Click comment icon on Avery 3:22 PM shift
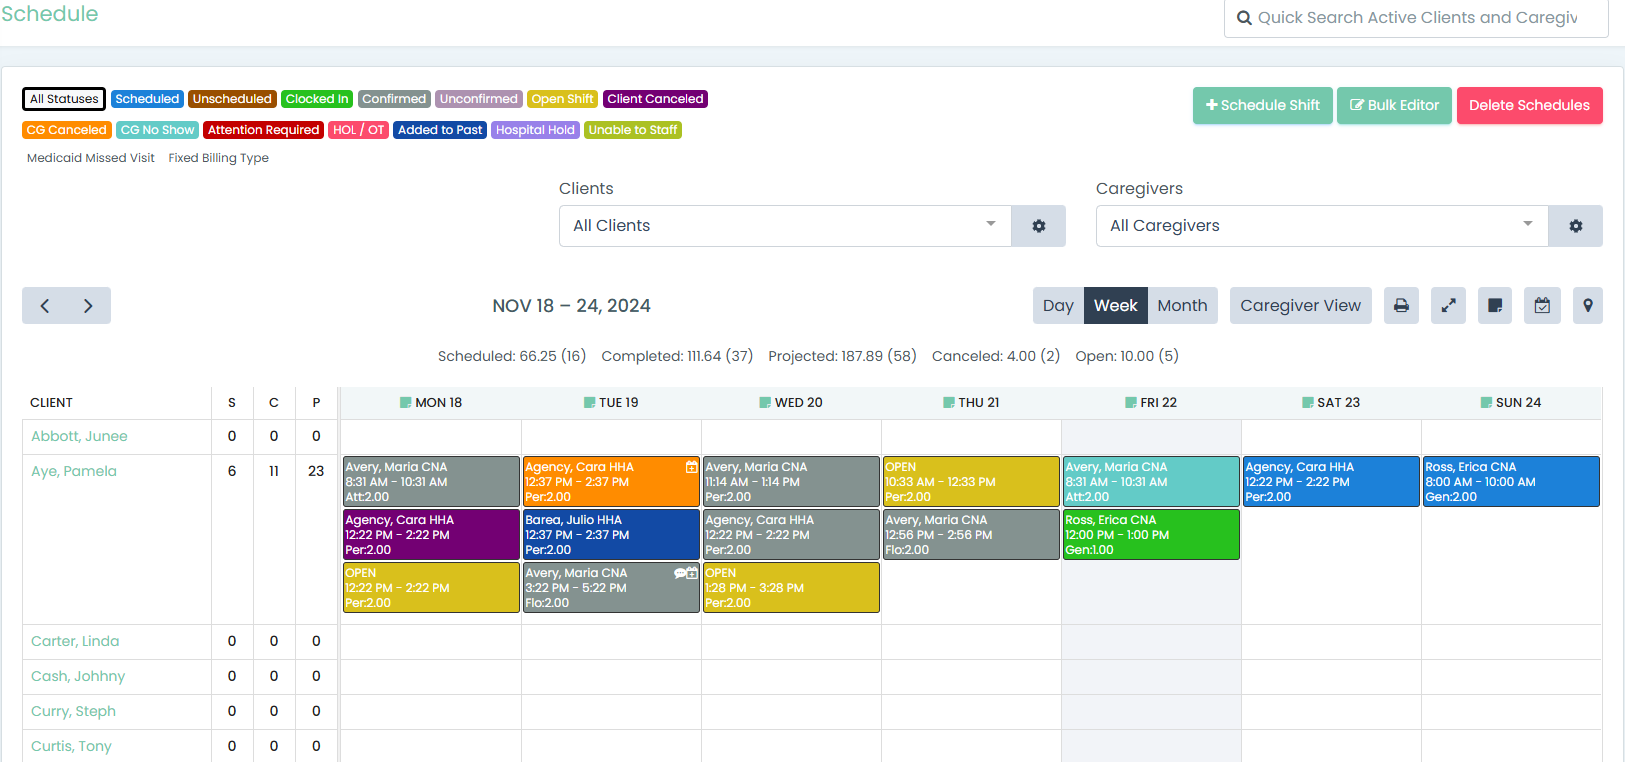The height and width of the screenshot is (762, 1625). click(680, 573)
